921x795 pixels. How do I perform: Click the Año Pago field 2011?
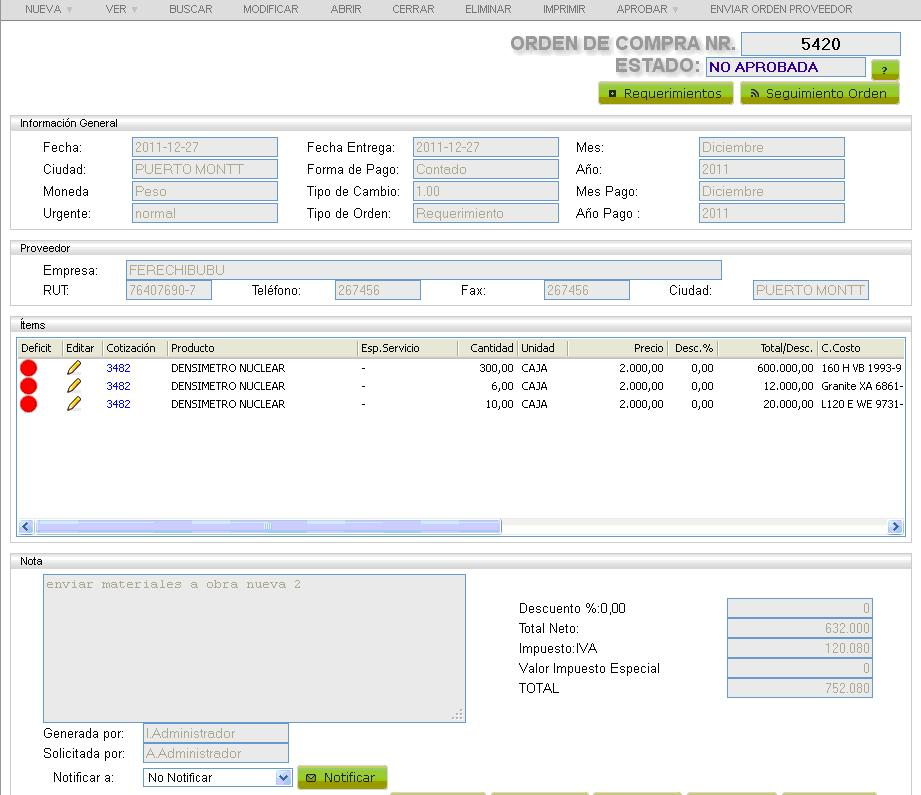772,213
